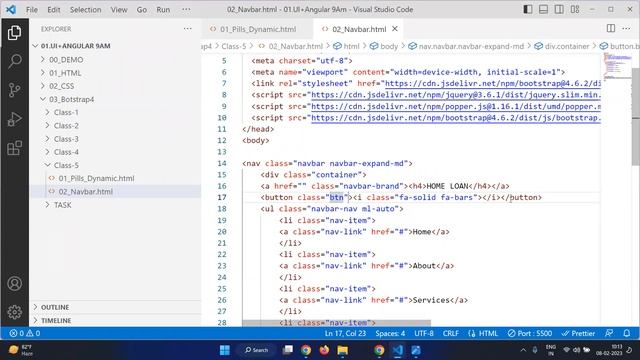Toggle secondary side bar layout icon

click(559, 9)
